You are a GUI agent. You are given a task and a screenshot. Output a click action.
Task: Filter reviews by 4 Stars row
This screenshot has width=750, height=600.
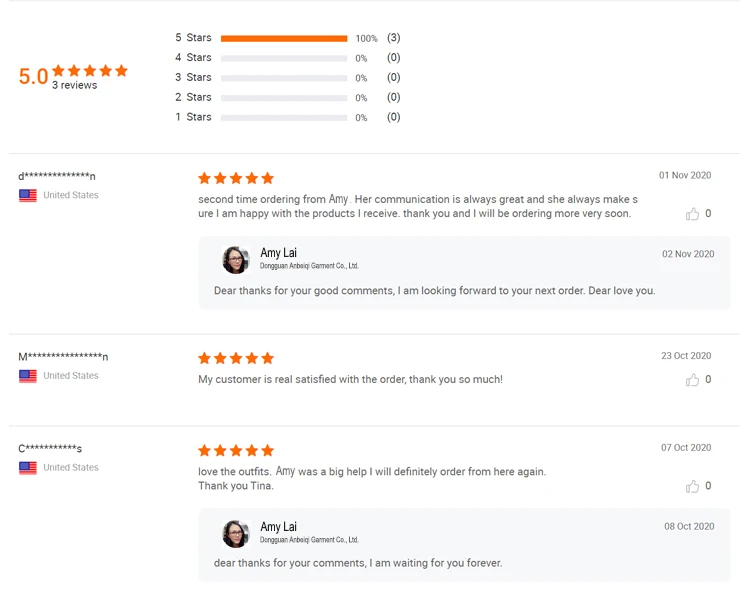pos(193,58)
